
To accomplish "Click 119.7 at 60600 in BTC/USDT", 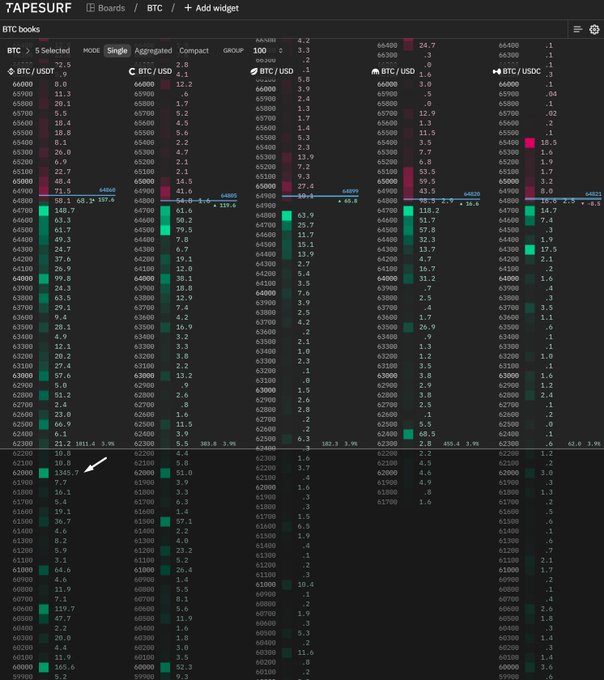I will [64, 609].
